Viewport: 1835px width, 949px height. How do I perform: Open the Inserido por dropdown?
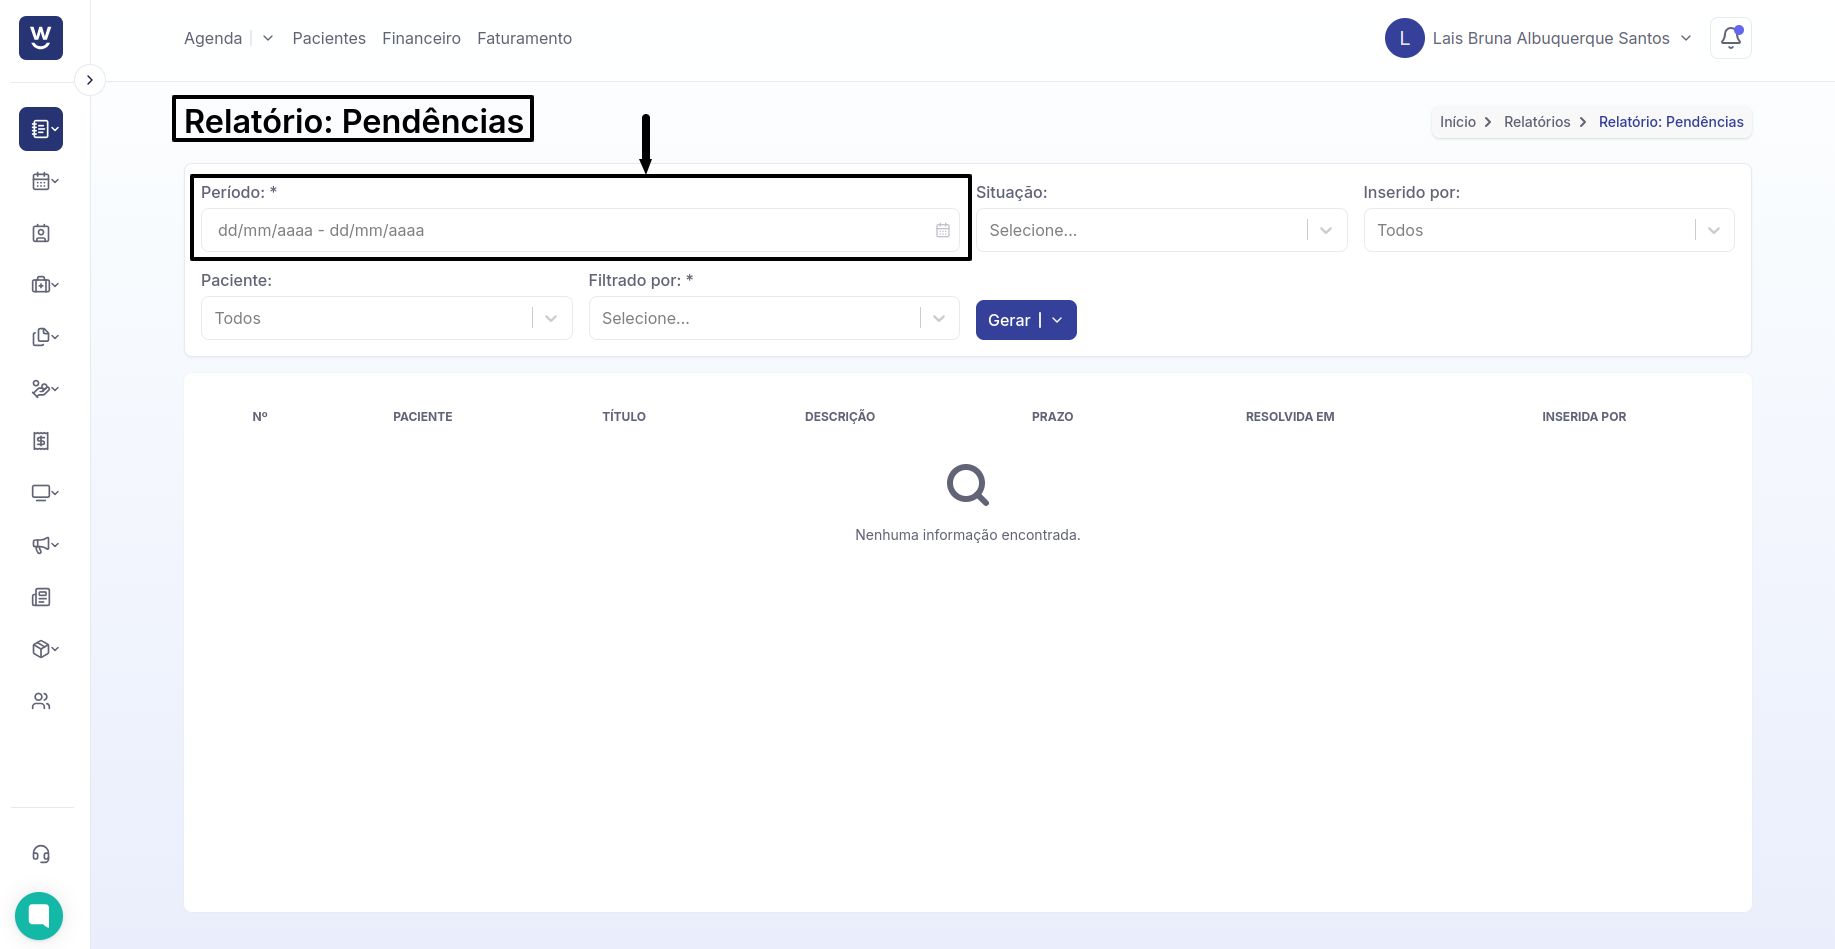click(x=1549, y=230)
